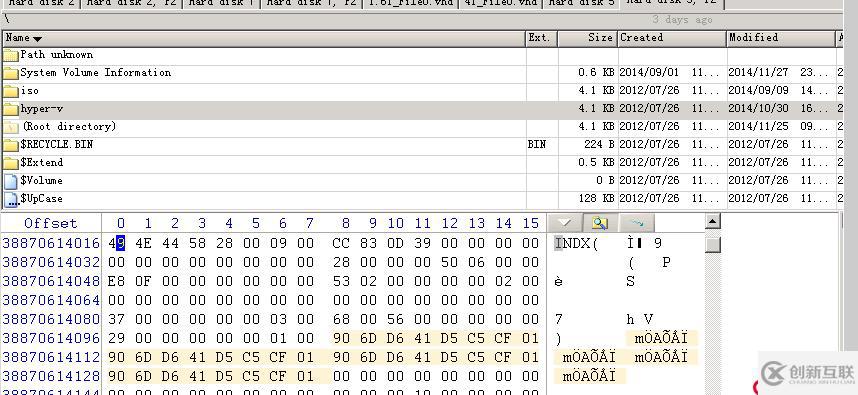Viewport: 858px width, 395px height.
Task: Open the down-arrow dropdown button above text column
Action: [564, 223]
